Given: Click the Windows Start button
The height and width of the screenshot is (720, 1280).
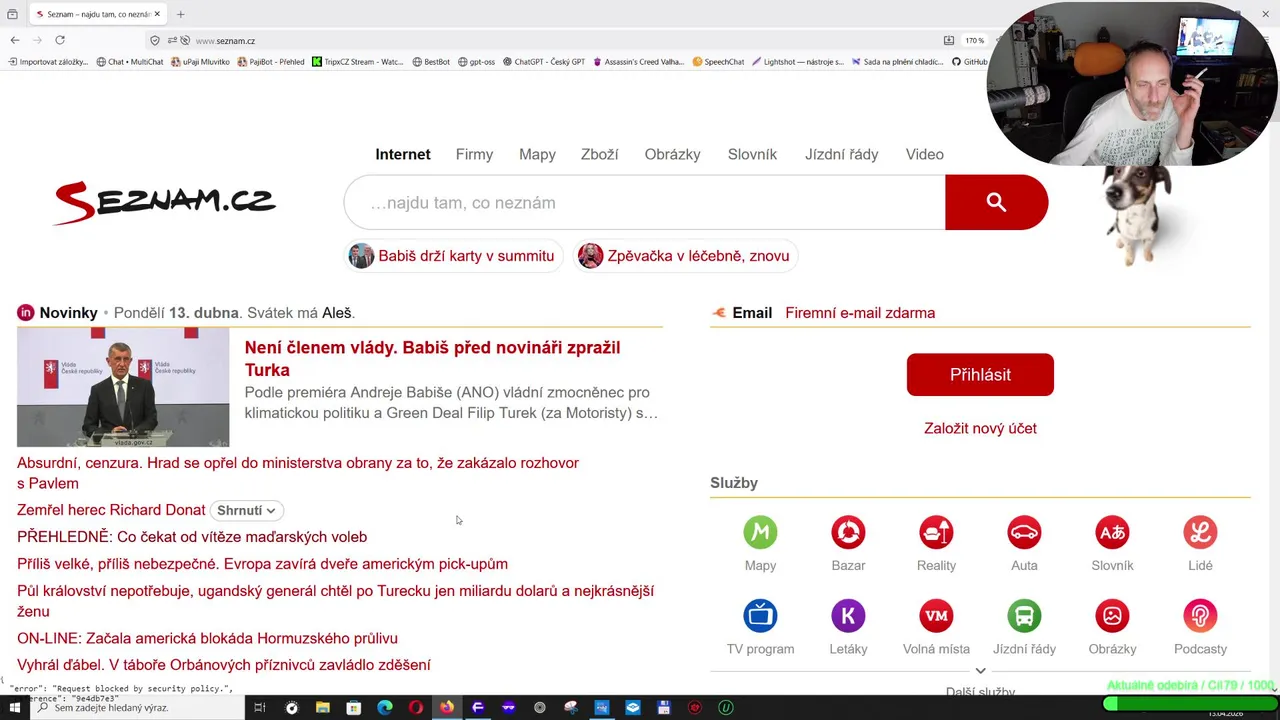Looking at the screenshot, I should pyautogui.click(x=15, y=708).
